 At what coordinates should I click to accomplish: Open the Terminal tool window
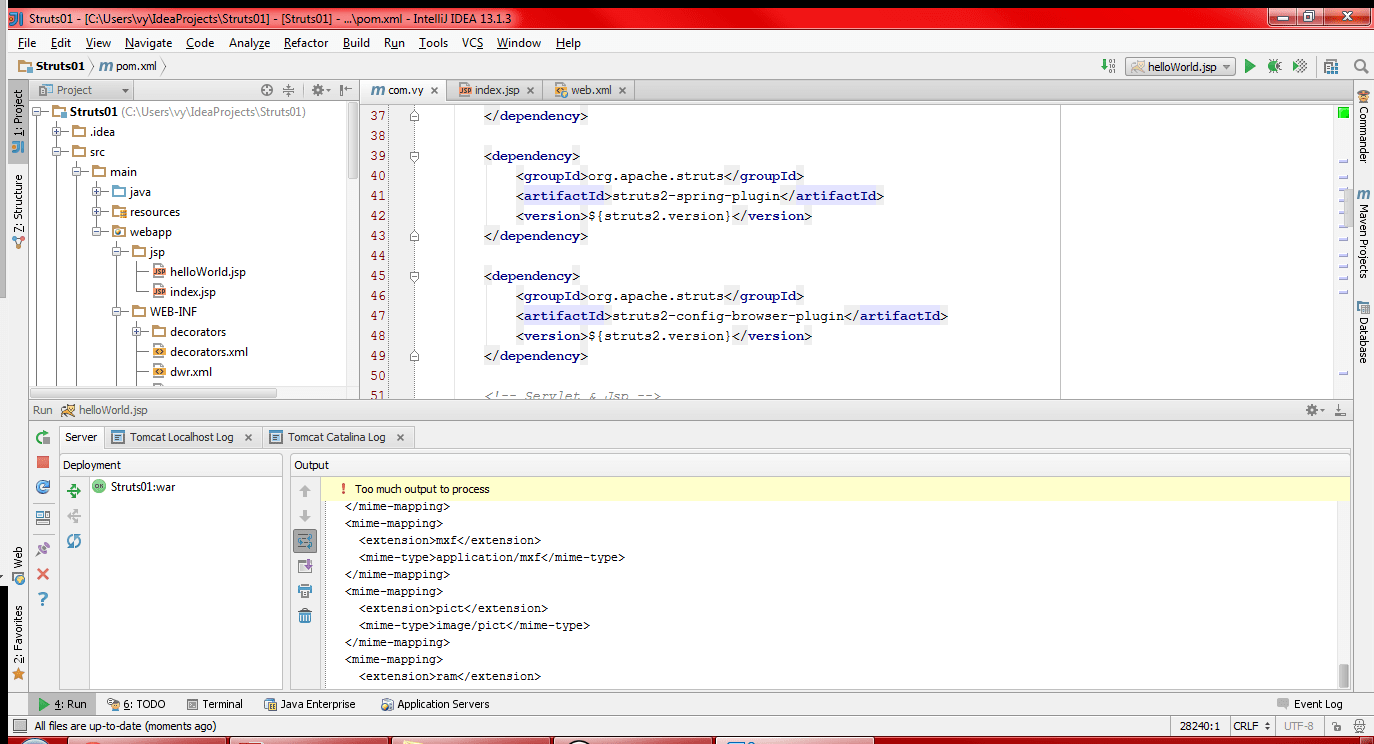pos(215,704)
